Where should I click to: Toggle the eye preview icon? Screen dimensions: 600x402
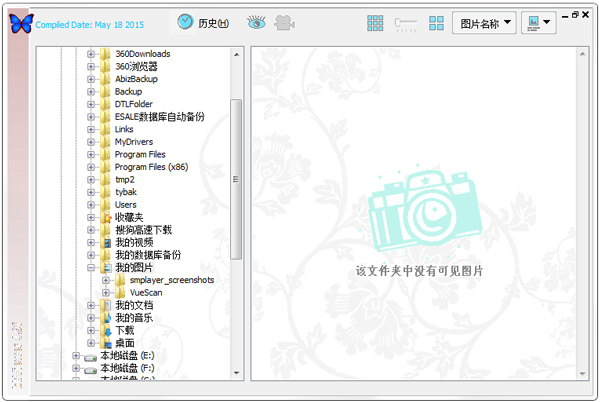click(257, 22)
